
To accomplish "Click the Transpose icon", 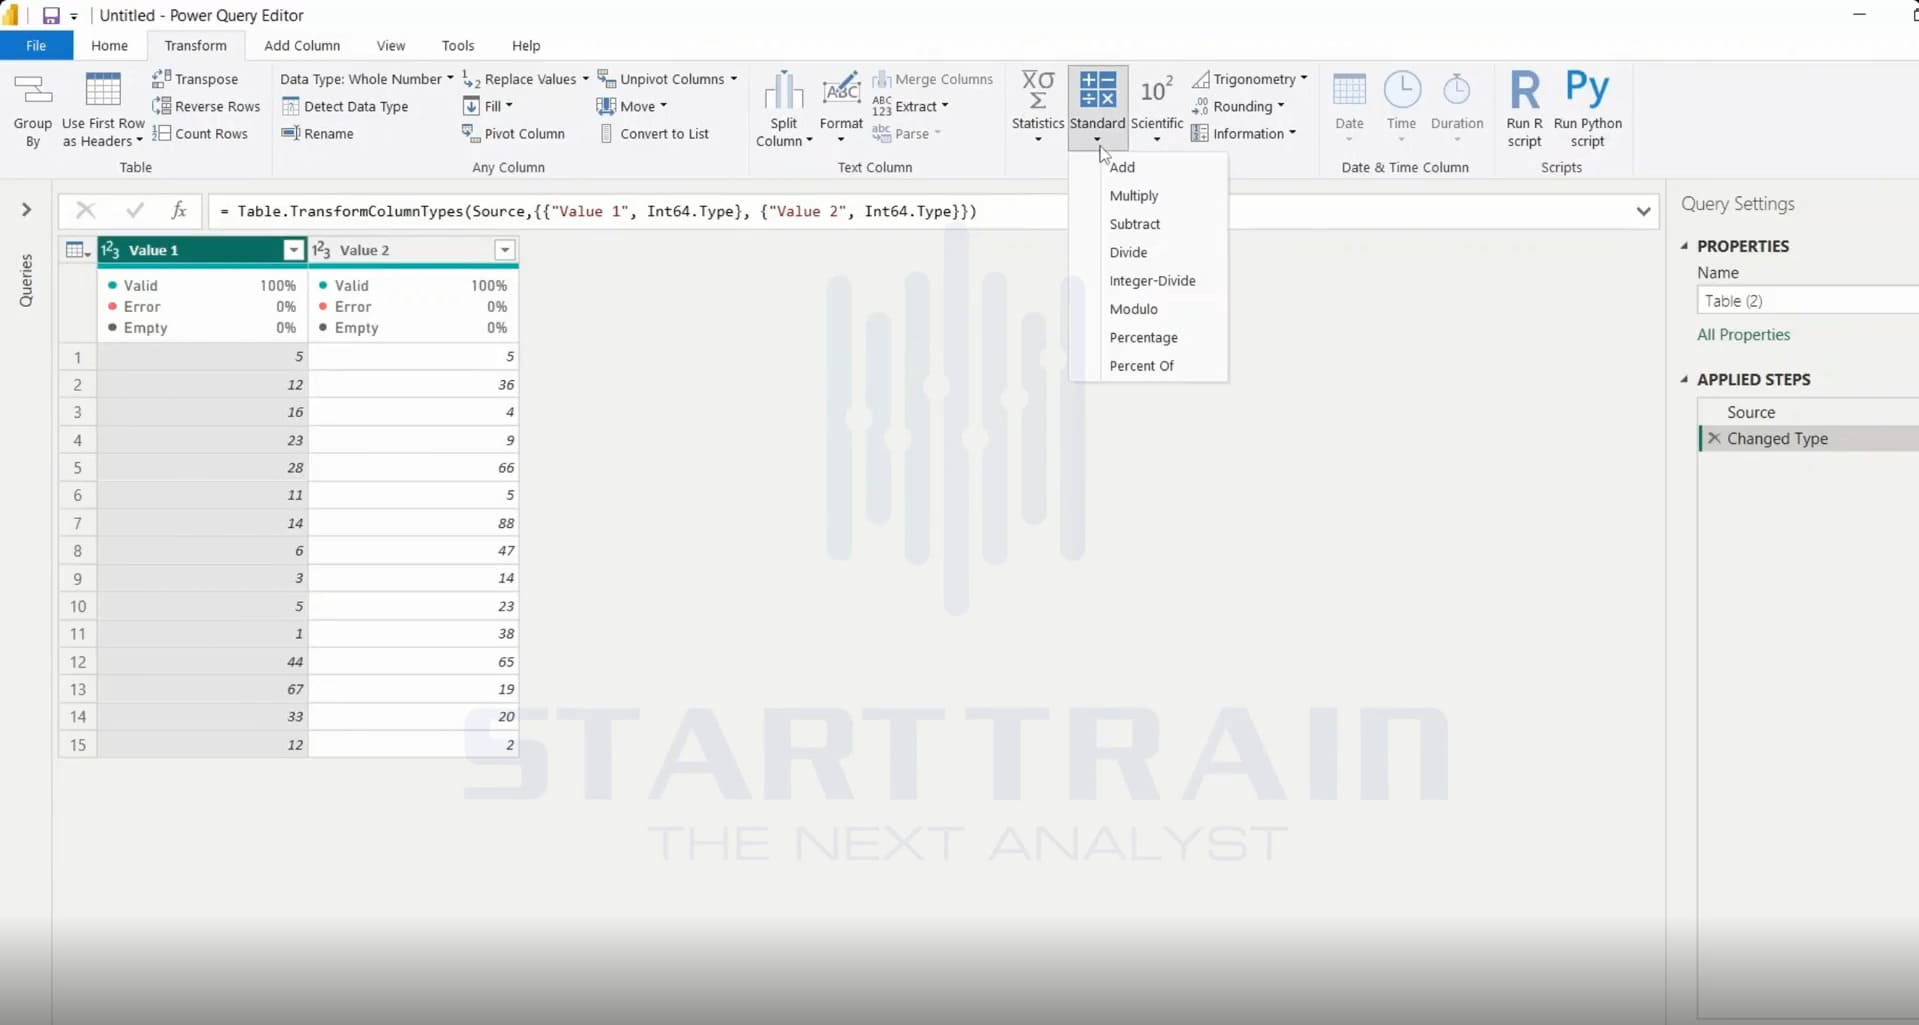I will (x=162, y=78).
